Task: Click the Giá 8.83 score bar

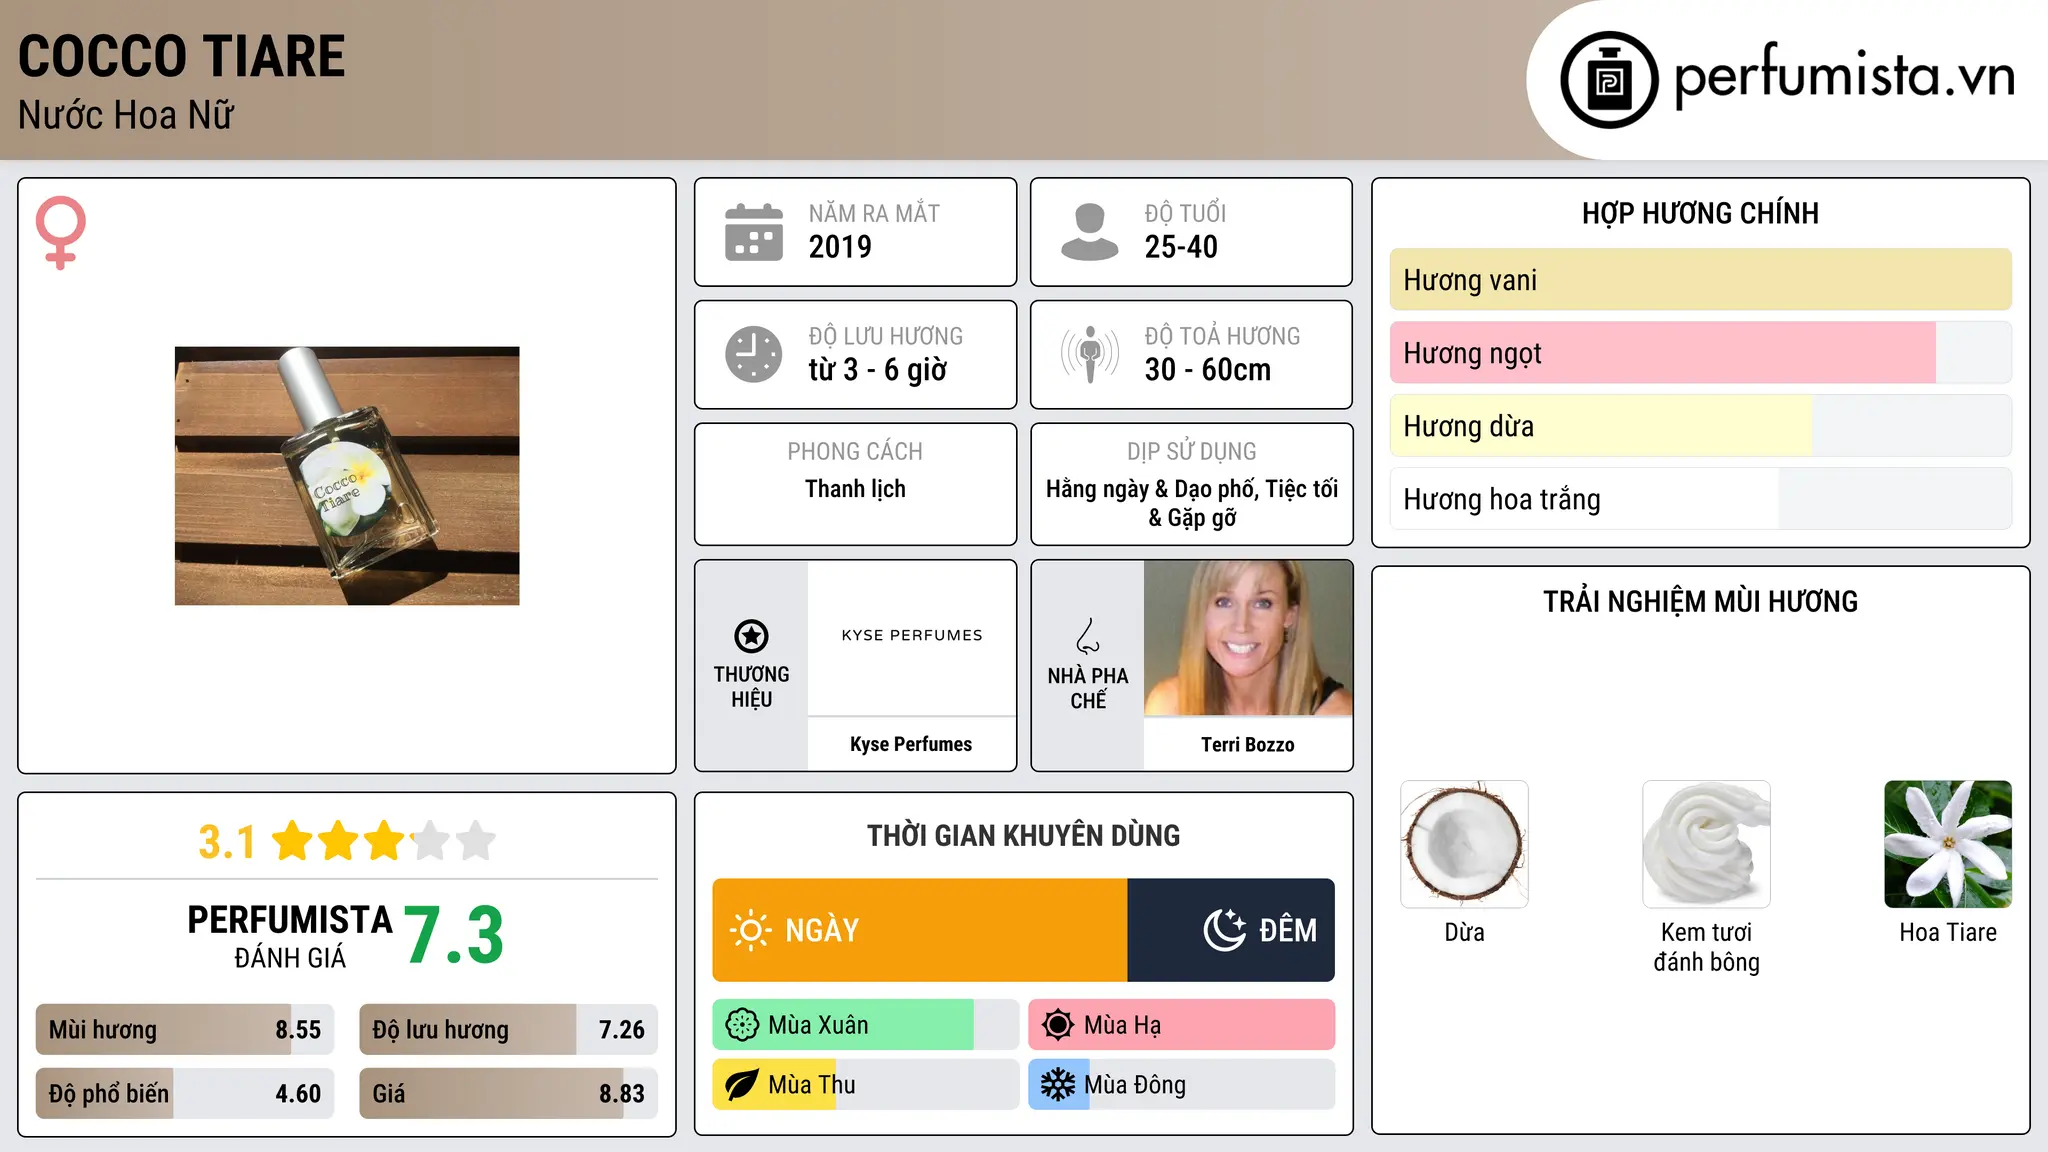Action: [509, 1093]
